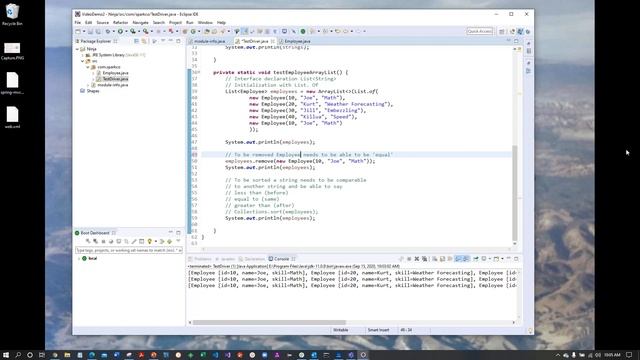Click the taskbar clock
The height and width of the screenshot is (360, 640).
[x=612, y=355]
